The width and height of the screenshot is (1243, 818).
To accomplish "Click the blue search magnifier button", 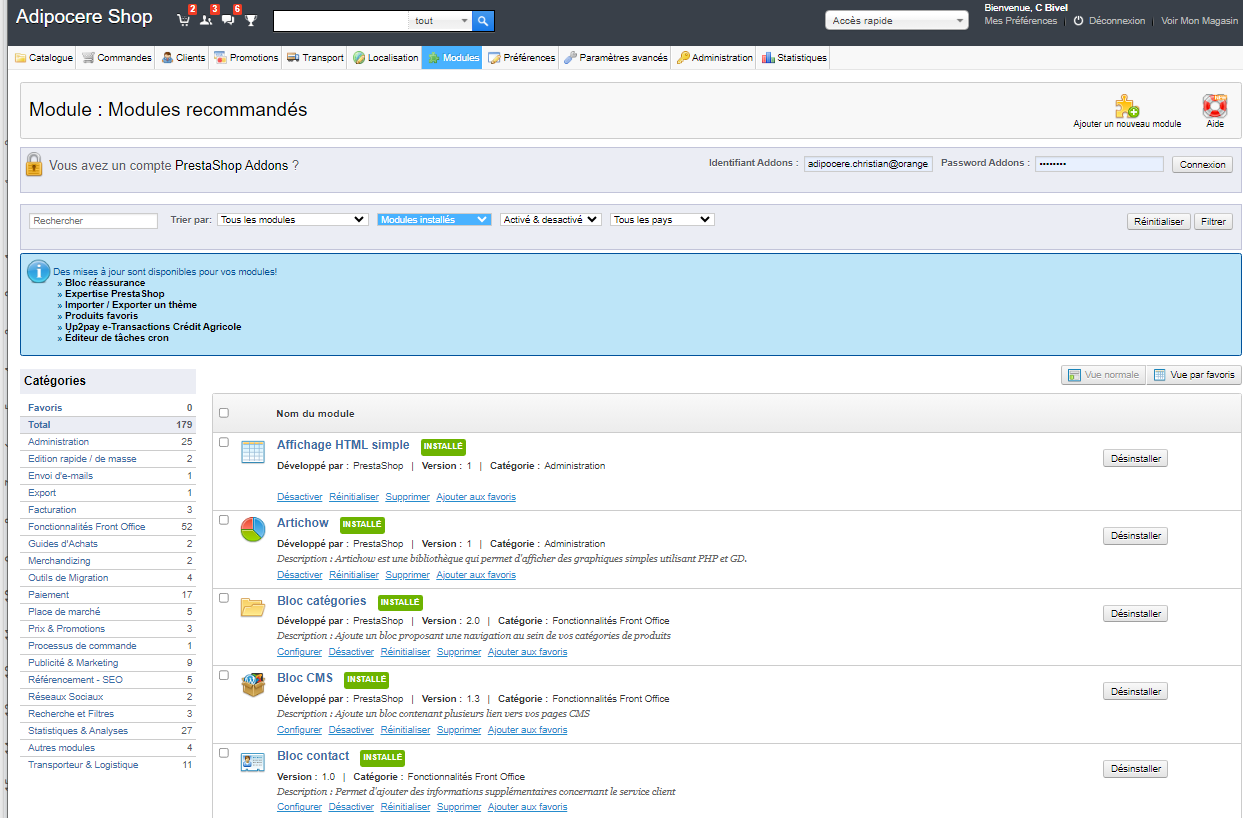I will pos(483,21).
